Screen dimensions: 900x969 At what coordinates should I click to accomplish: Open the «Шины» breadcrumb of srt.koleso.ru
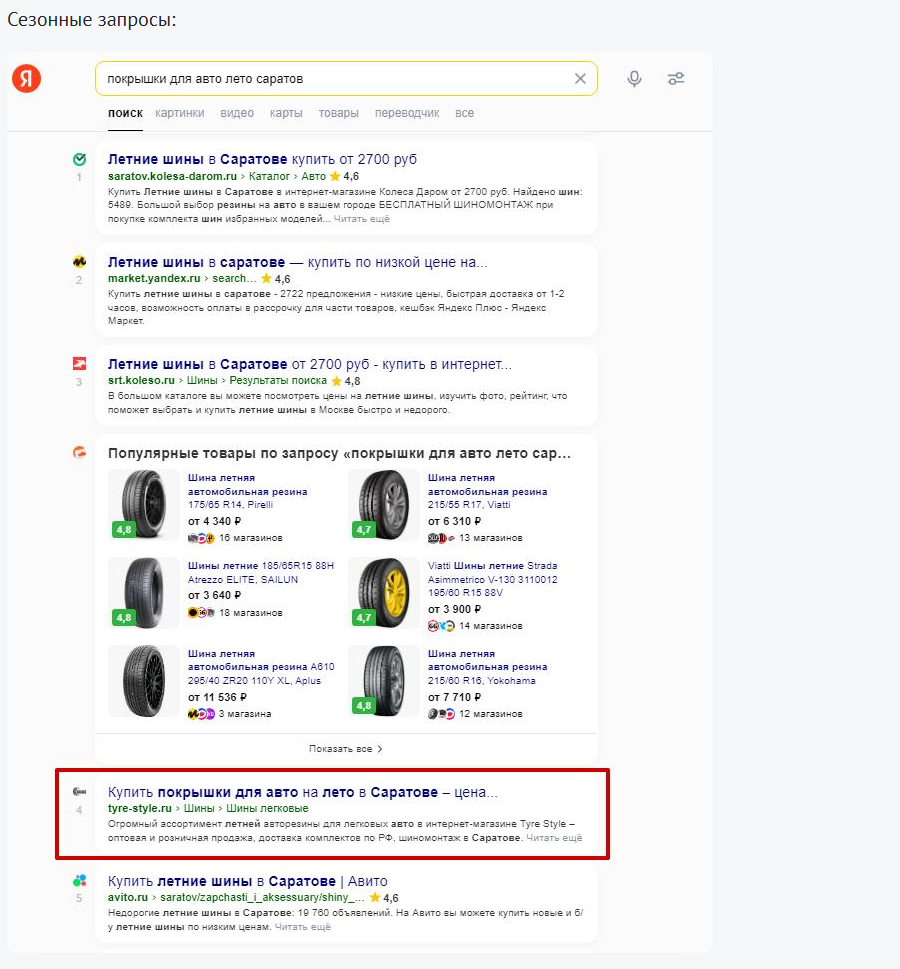coord(202,380)
